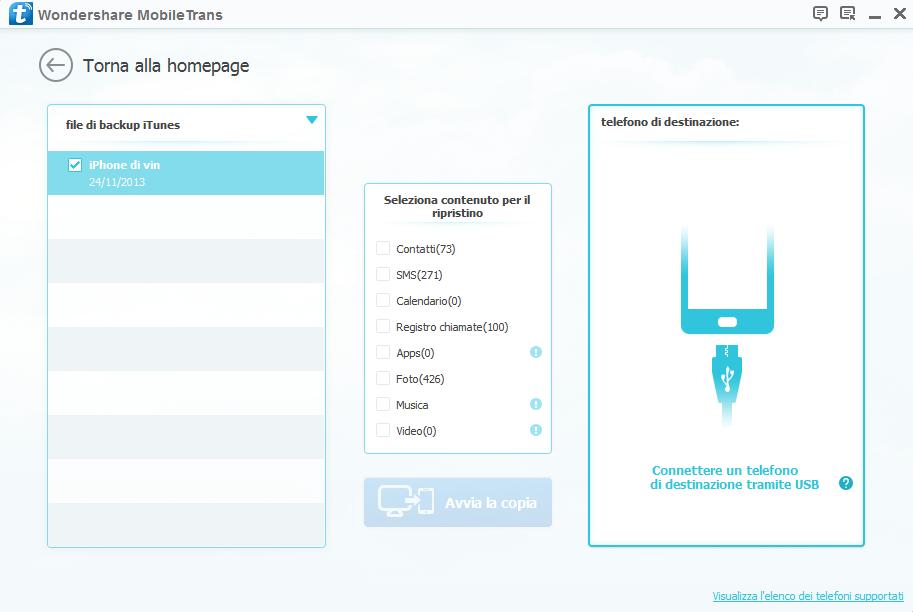Click the back arrow circle icon
This screenshot has width=913, height=612.
56,65
